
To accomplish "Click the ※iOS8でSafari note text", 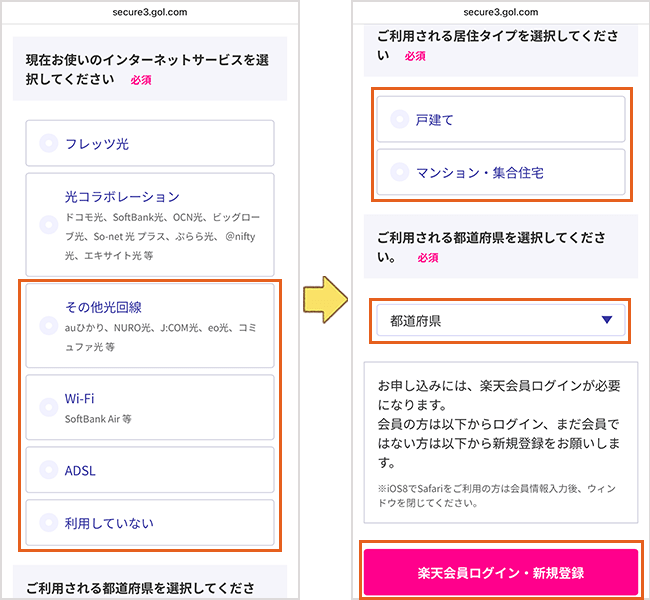I will pyautogui.click(x=497, y=496).
